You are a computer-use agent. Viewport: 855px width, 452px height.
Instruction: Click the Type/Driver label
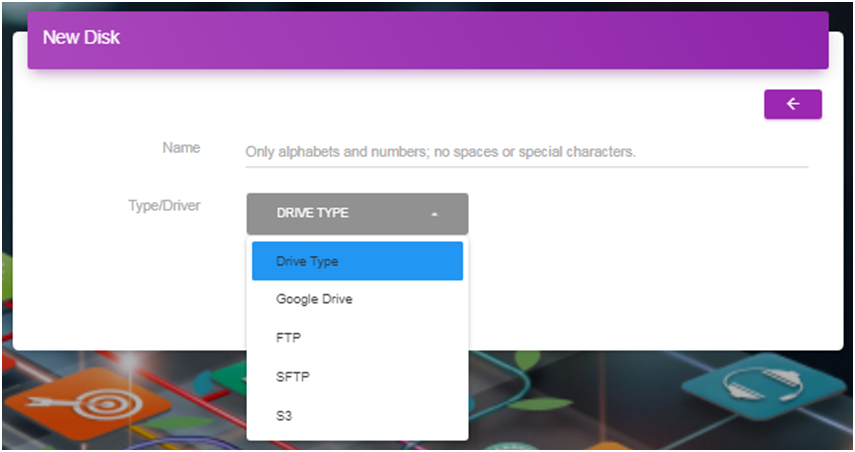click(x=164, y=206)
